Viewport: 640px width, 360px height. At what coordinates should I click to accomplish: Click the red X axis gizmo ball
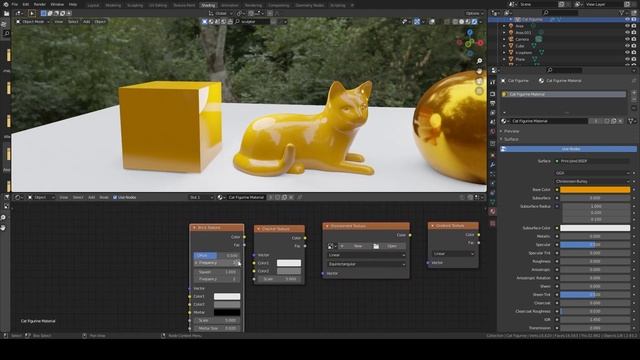tap(480, 42)
